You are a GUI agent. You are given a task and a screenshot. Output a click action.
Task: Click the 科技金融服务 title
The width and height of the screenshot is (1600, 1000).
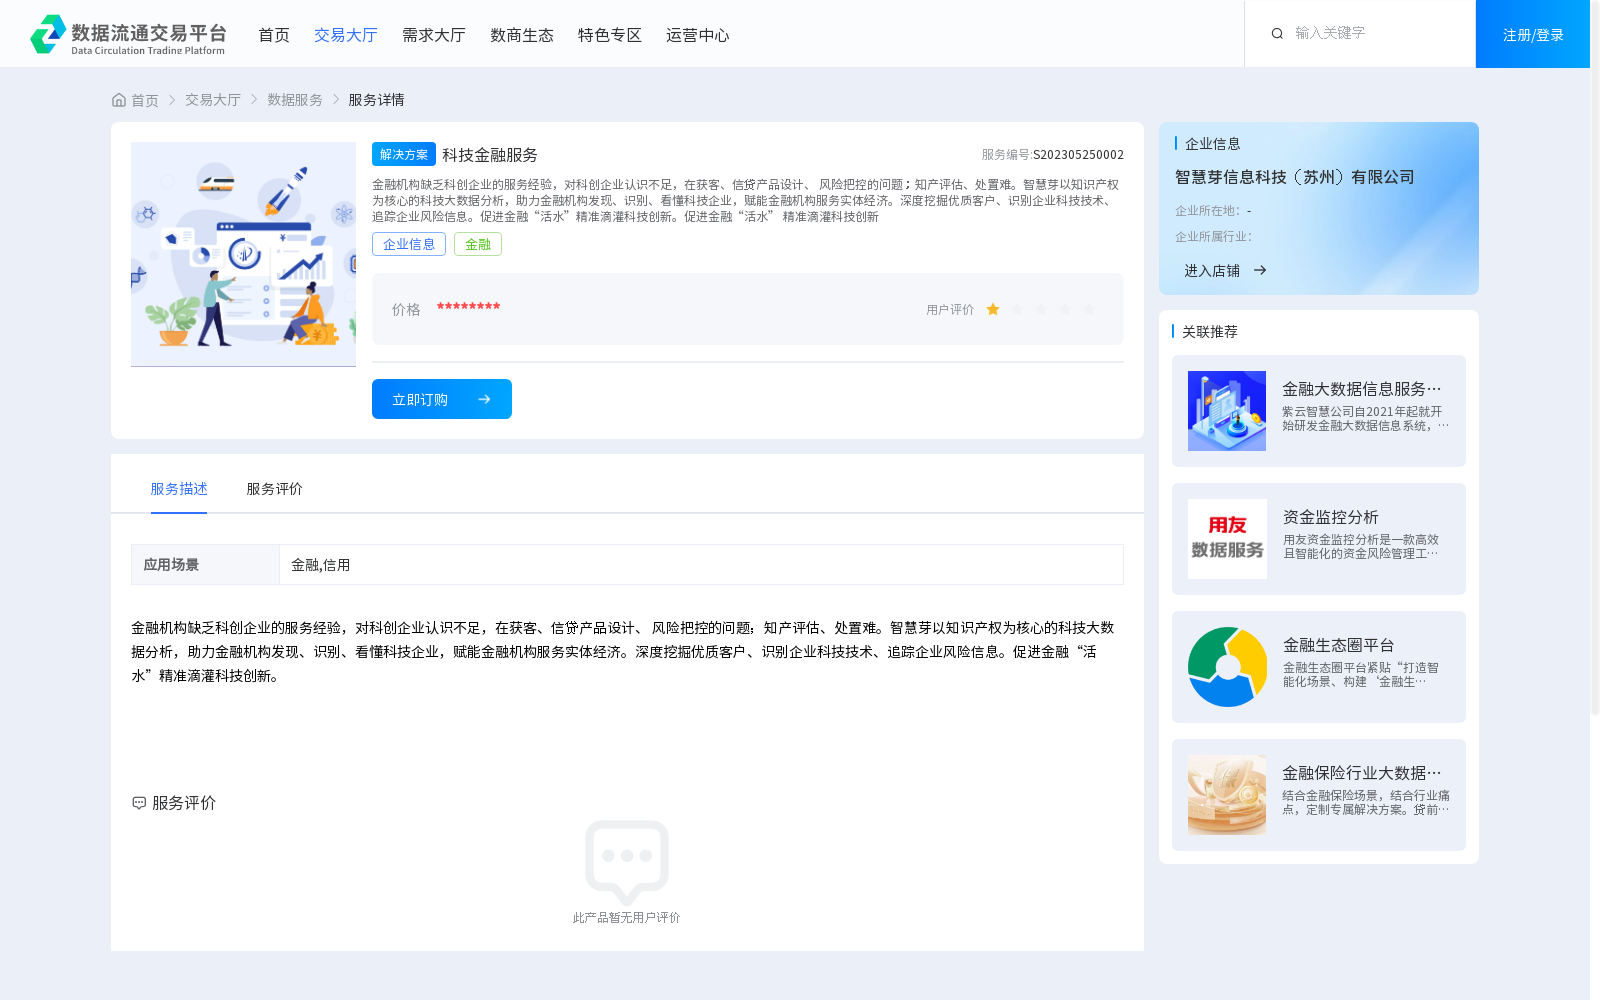[490, 155]
